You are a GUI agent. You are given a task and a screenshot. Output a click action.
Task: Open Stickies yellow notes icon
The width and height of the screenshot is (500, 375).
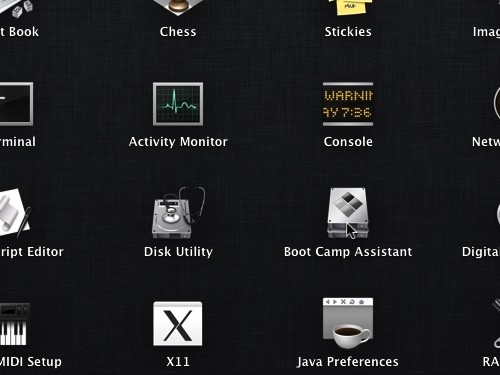point(349,7)
